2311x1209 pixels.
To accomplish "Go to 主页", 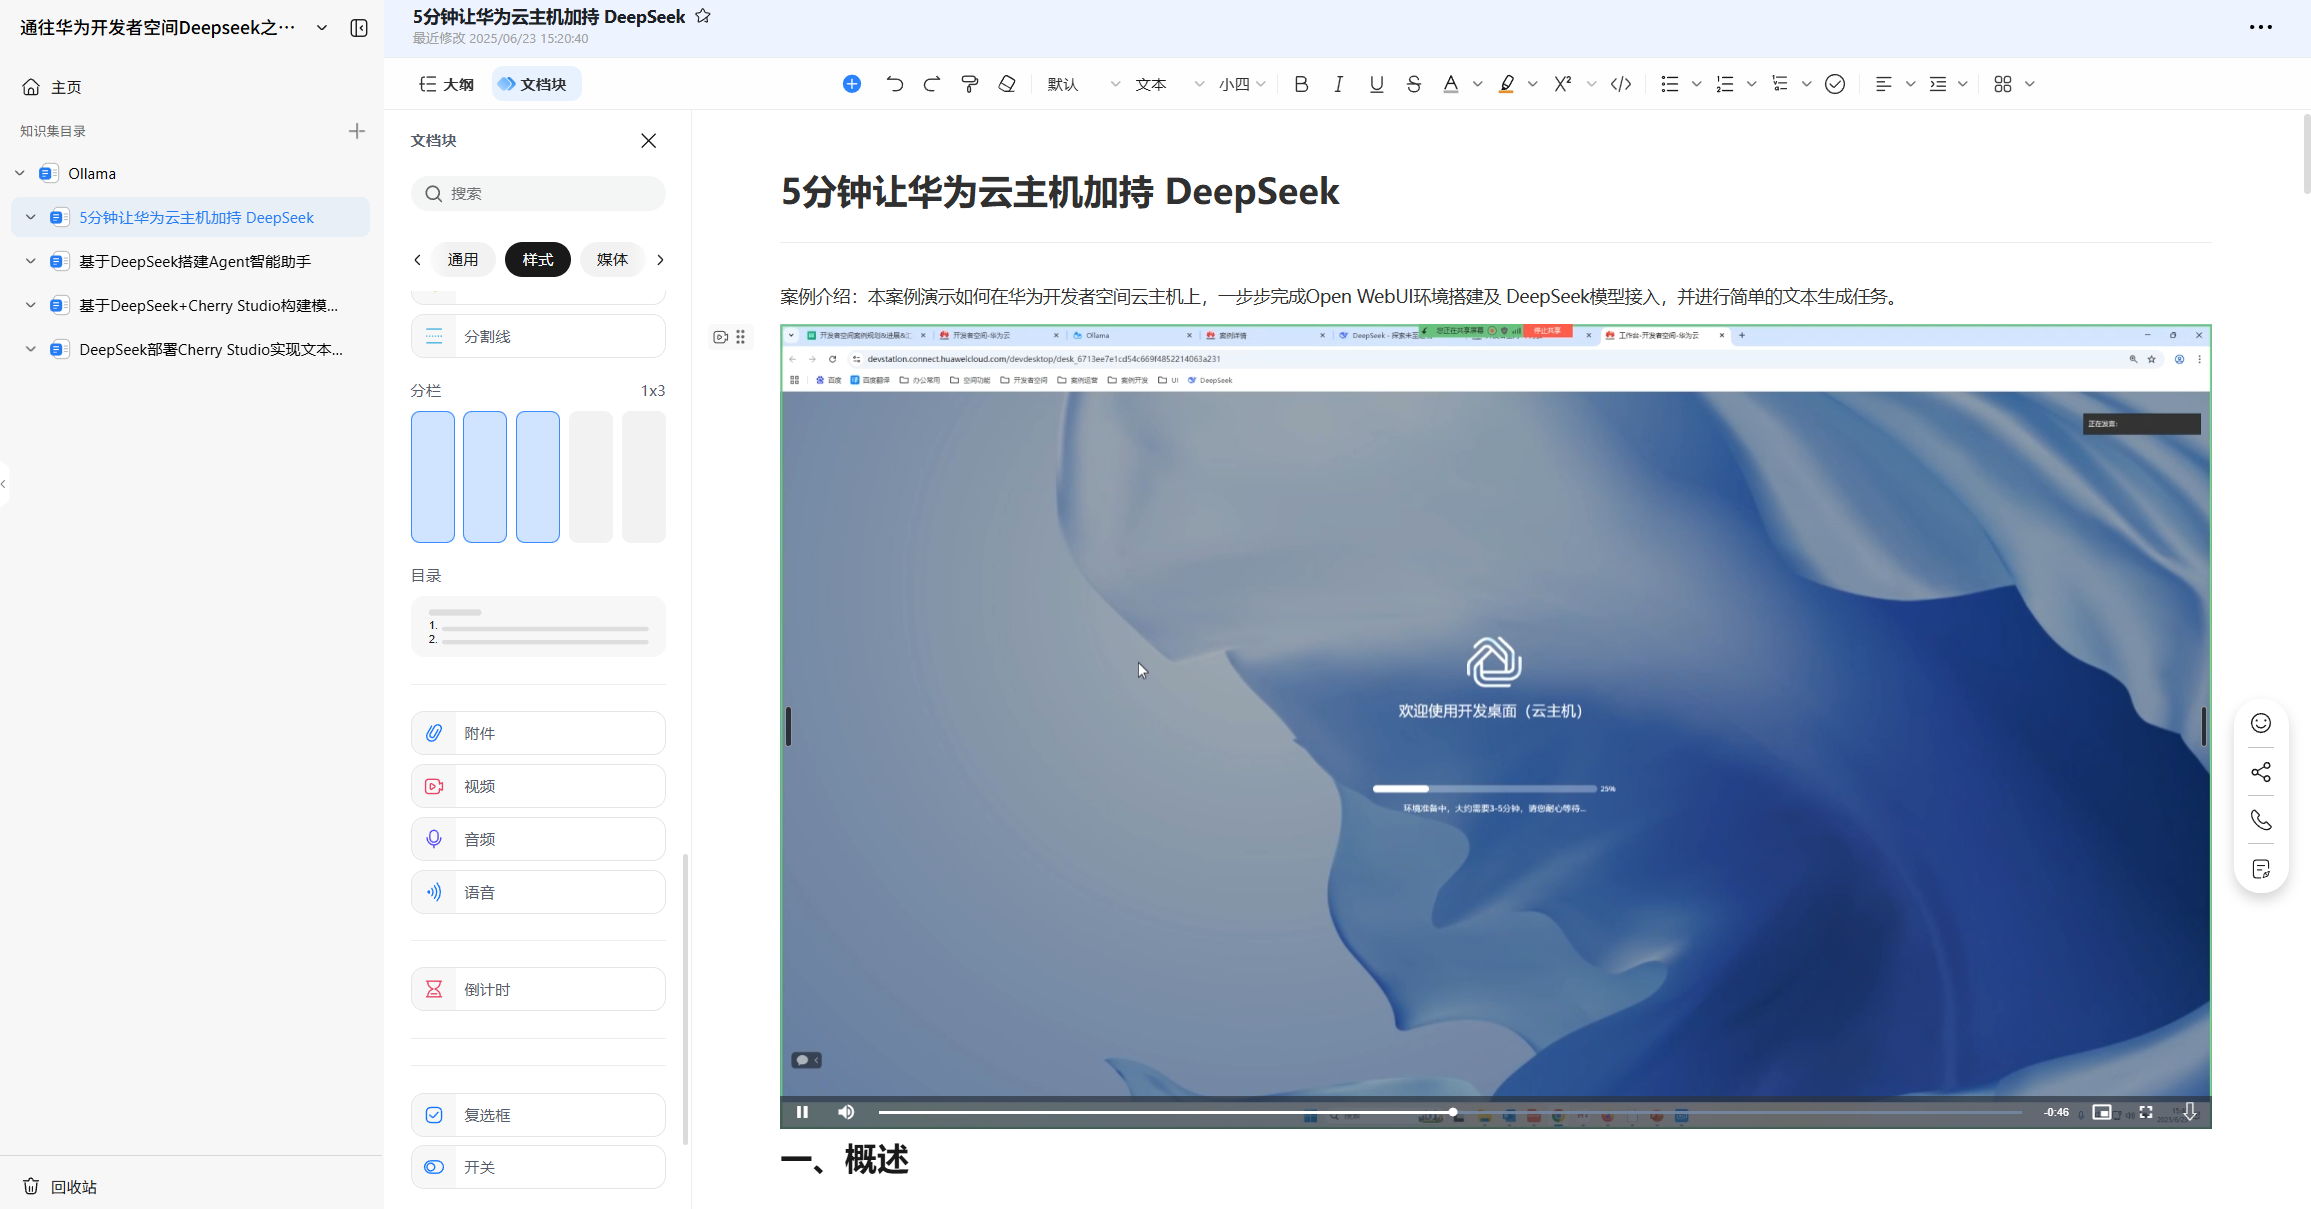I will point(52,87).
